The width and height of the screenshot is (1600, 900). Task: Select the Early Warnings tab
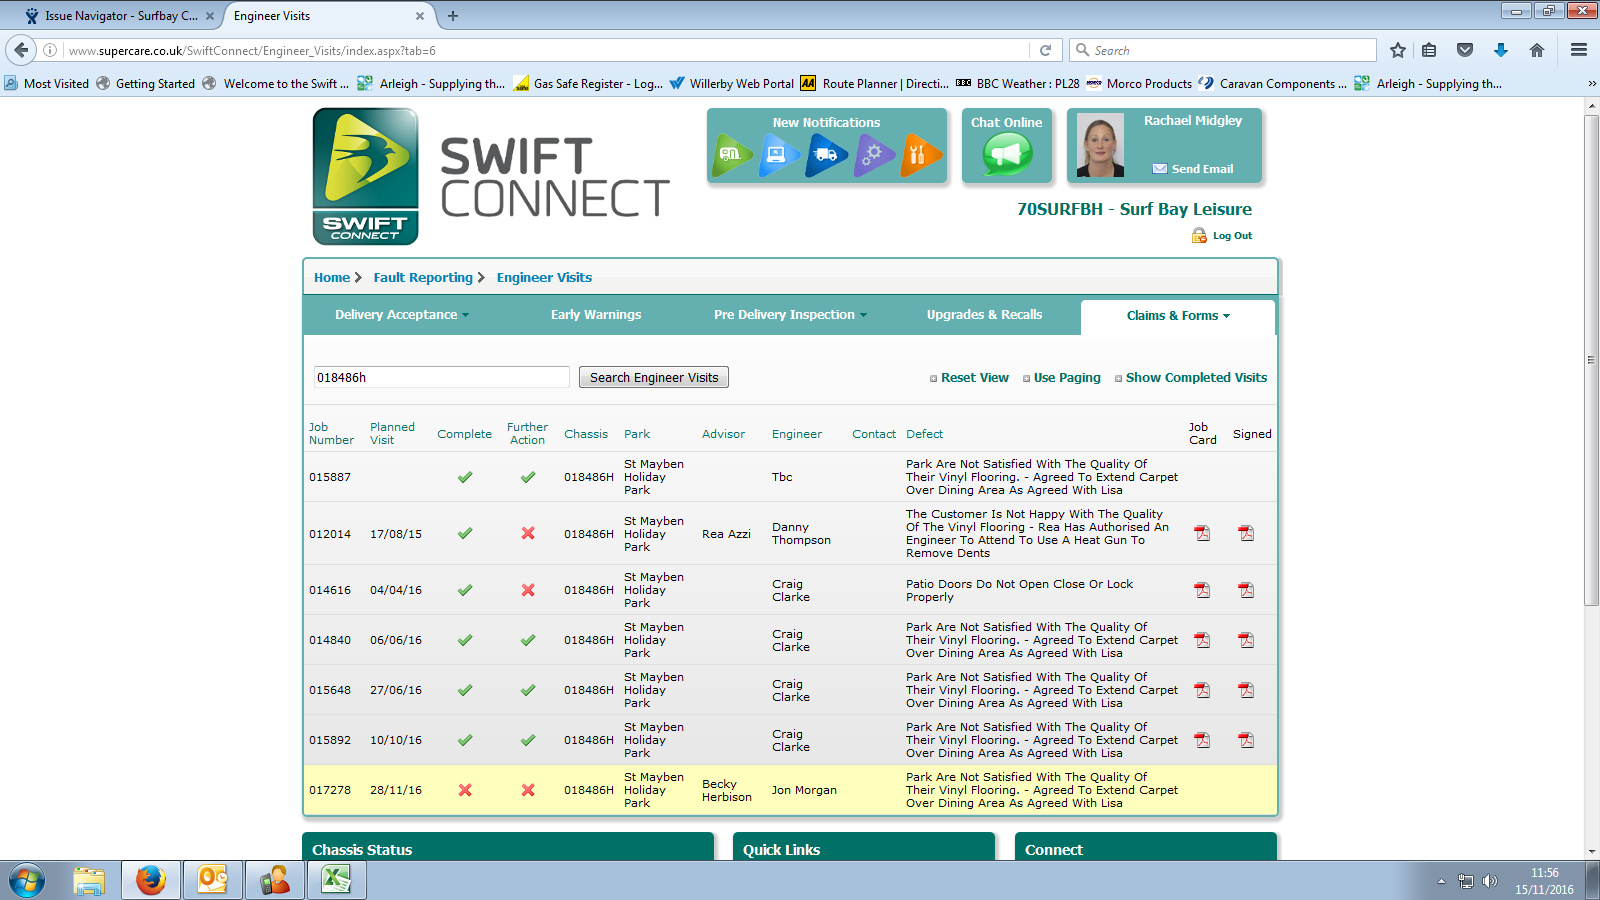pyautogui.click(x=596, y=315)
